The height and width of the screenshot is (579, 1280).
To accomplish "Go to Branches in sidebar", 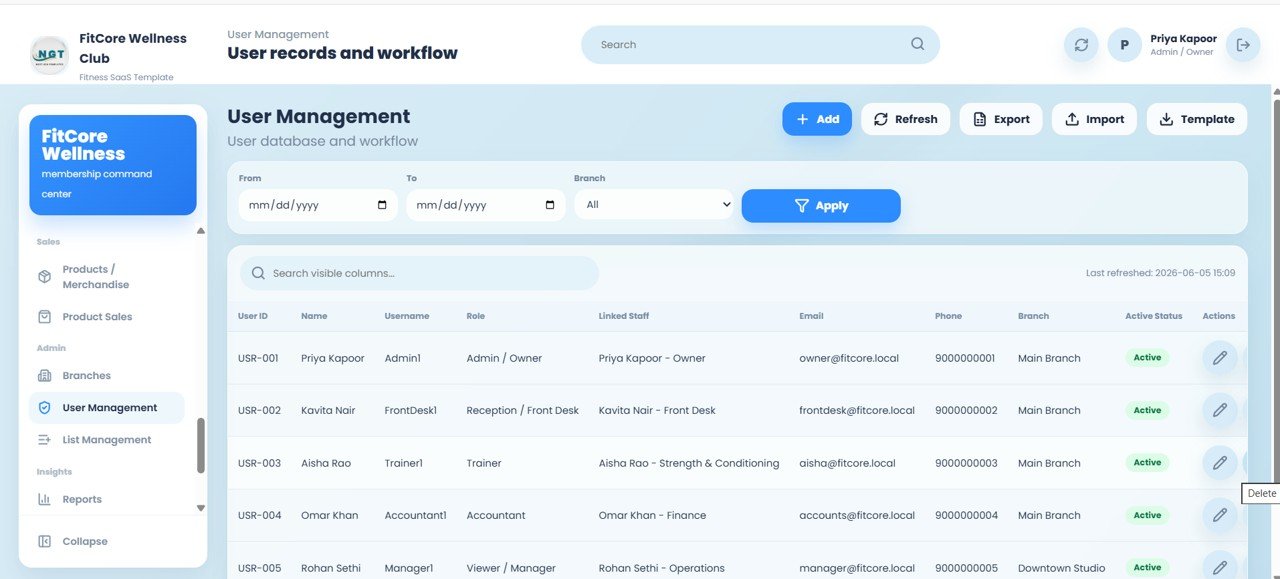I will (107, 376).
